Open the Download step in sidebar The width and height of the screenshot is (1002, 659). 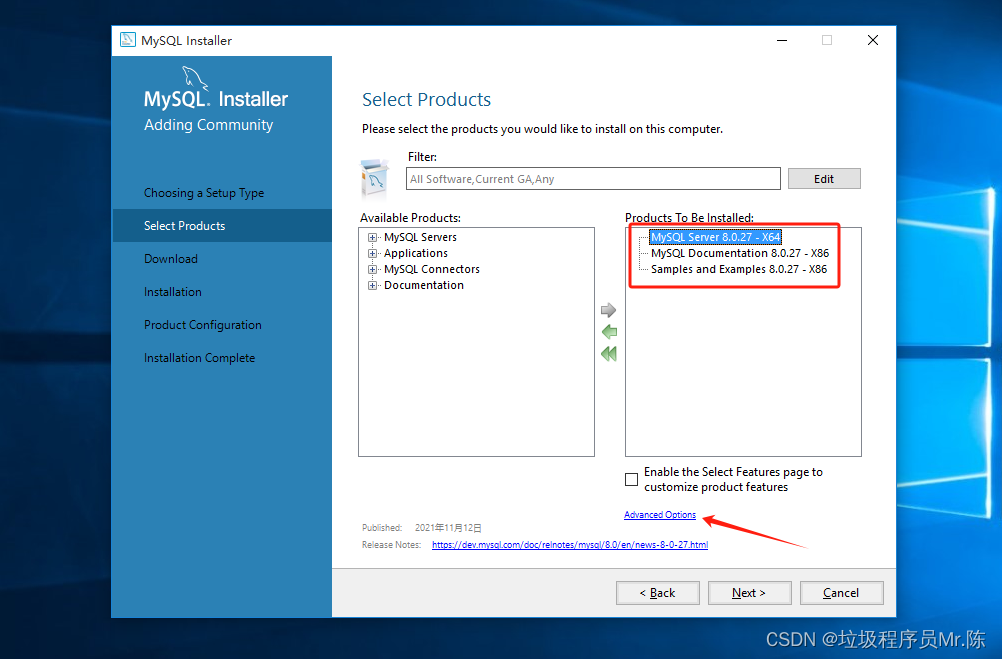tap(171, 259)
